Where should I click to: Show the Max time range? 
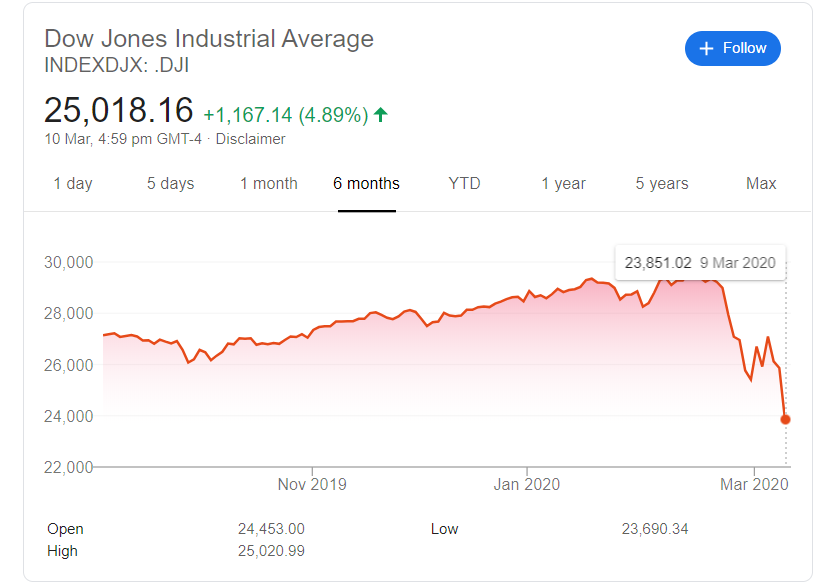pos(761,184)
